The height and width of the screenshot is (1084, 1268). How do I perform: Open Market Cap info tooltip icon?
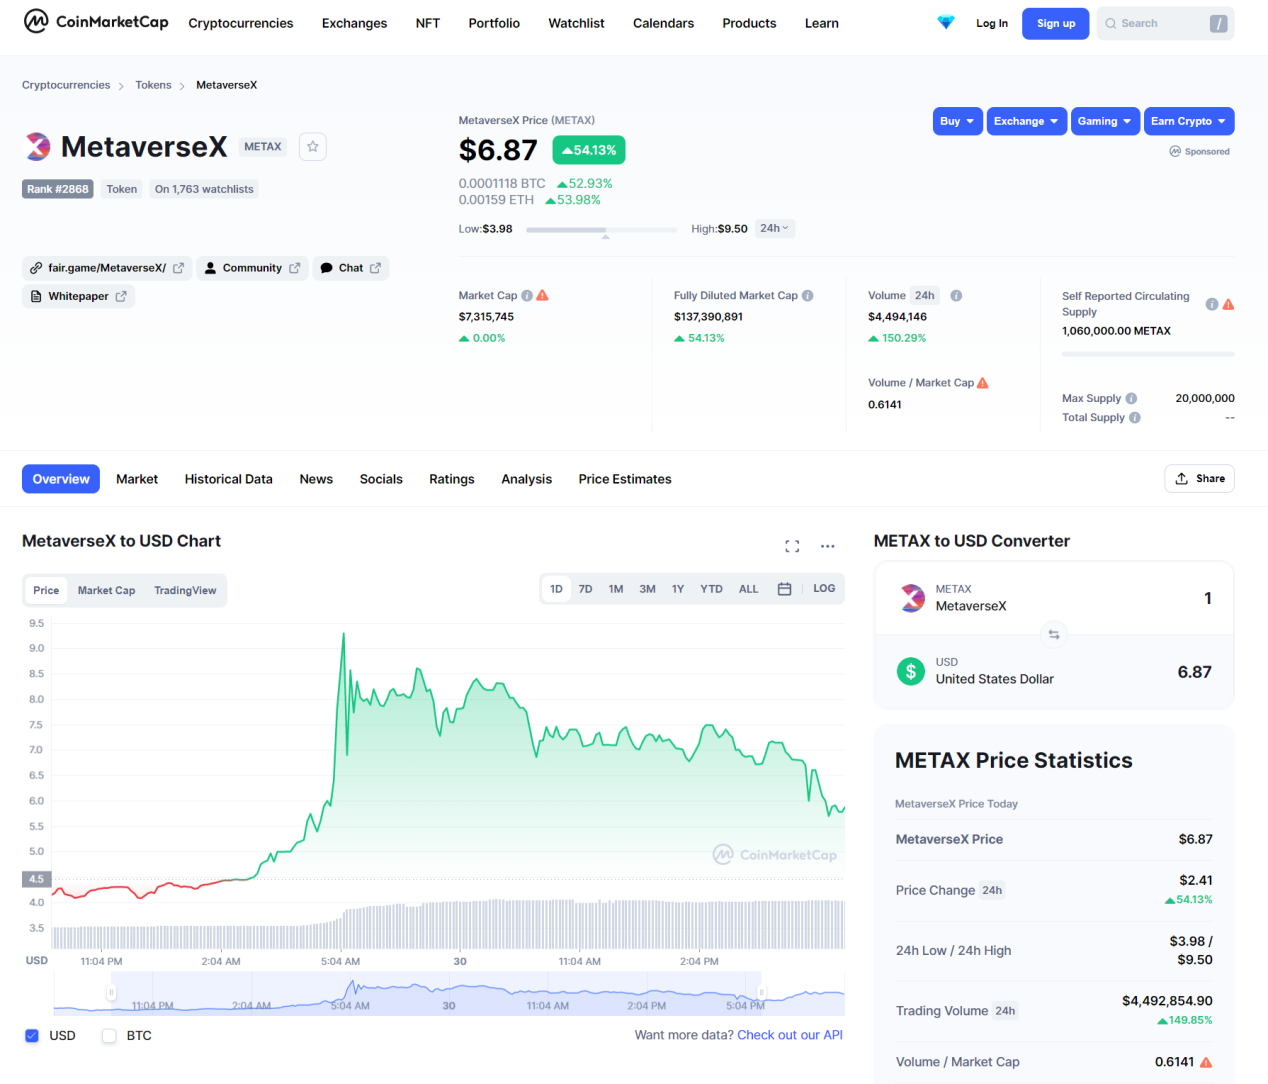[x=527, y=296]
